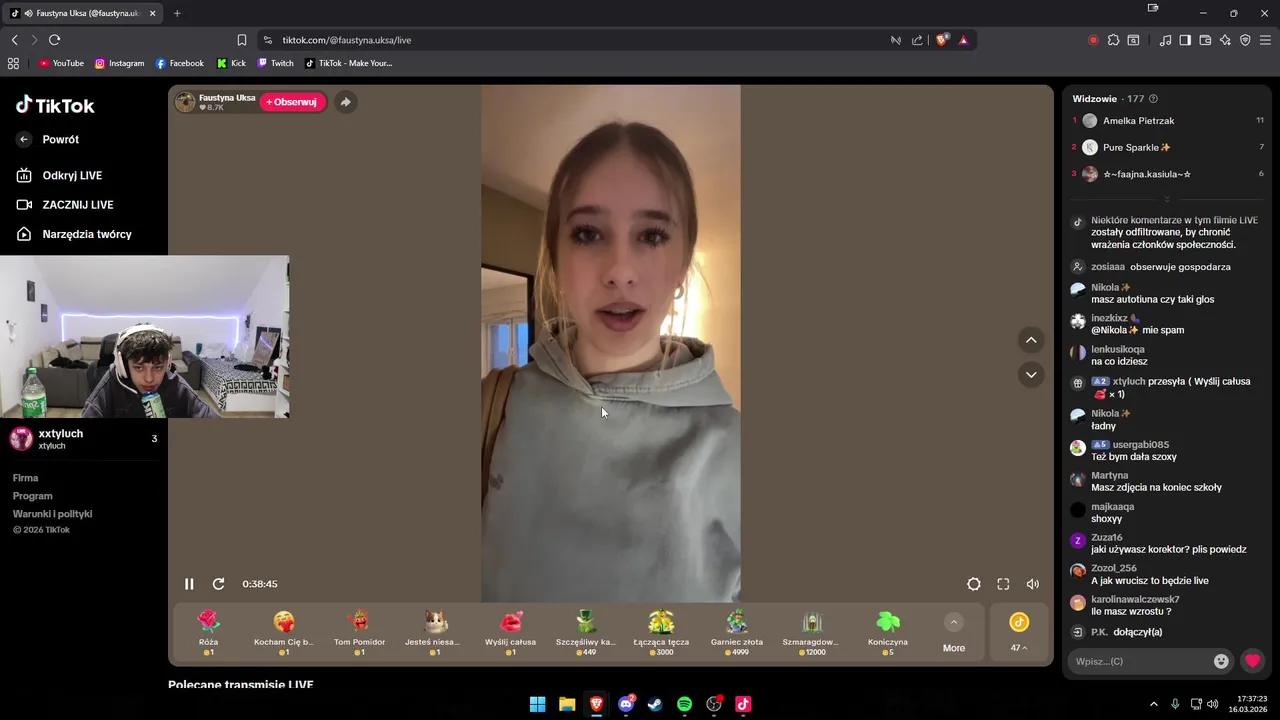Open Narzędzia twórcy in sidebar
Image resolution: width=1280 pixels, height=720 pixels.
74,234
